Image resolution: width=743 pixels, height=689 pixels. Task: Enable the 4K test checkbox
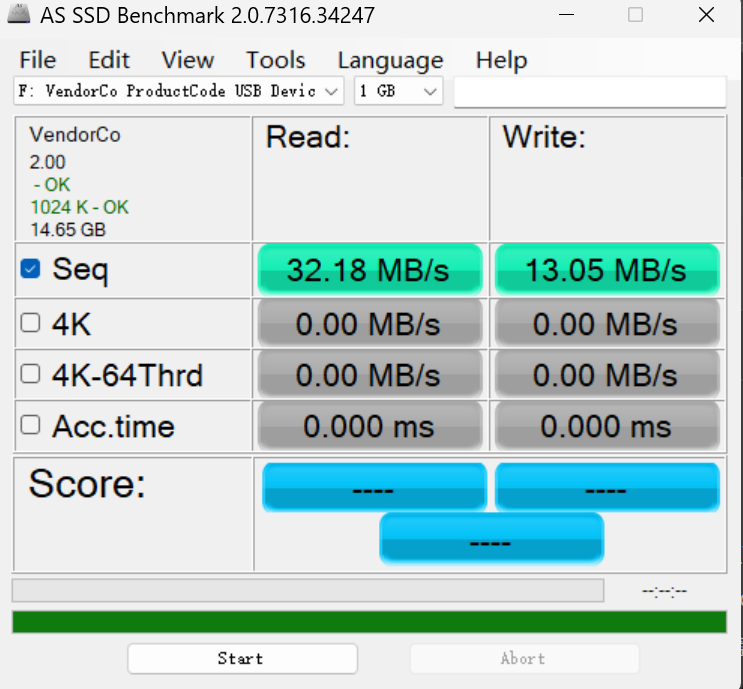pyautogui.click(x=30, y=323)
